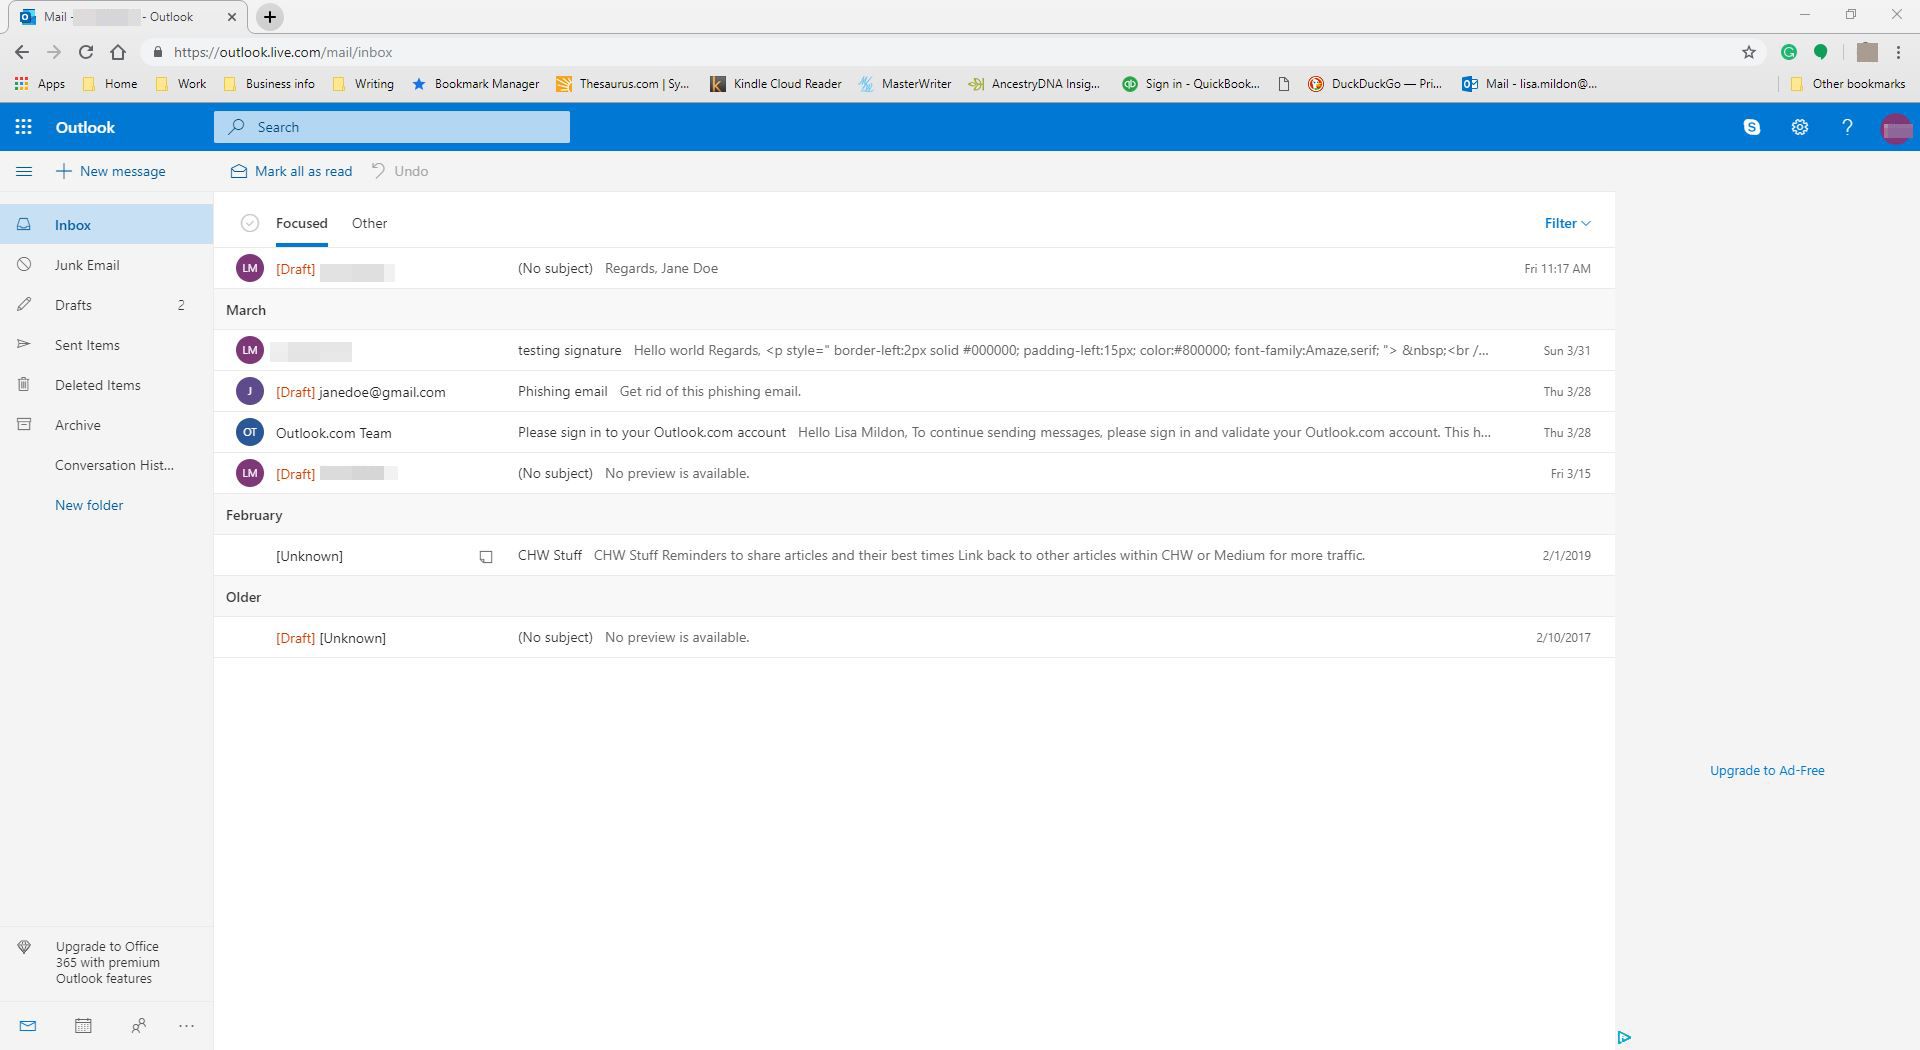
Task: Go to browser home page
Action: point(118,52)
